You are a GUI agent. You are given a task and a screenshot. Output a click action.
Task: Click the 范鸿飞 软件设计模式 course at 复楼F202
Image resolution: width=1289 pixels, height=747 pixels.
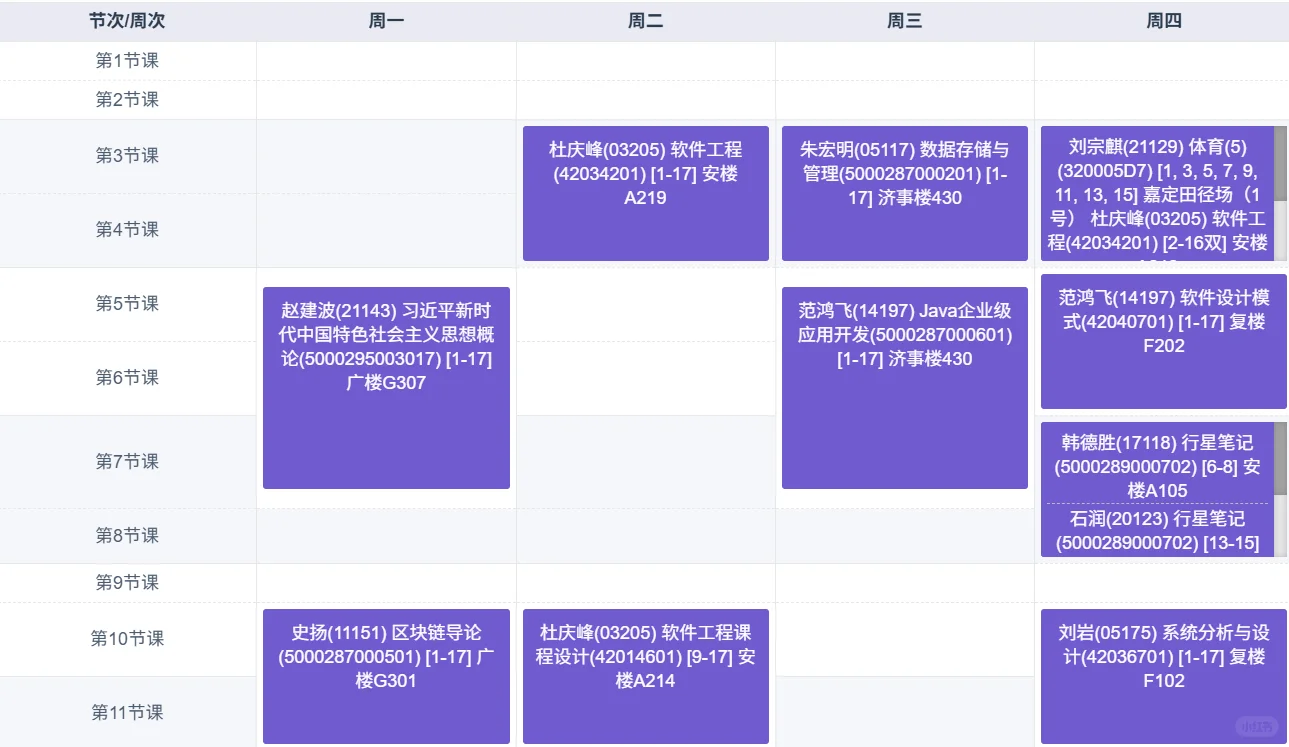1163,340
